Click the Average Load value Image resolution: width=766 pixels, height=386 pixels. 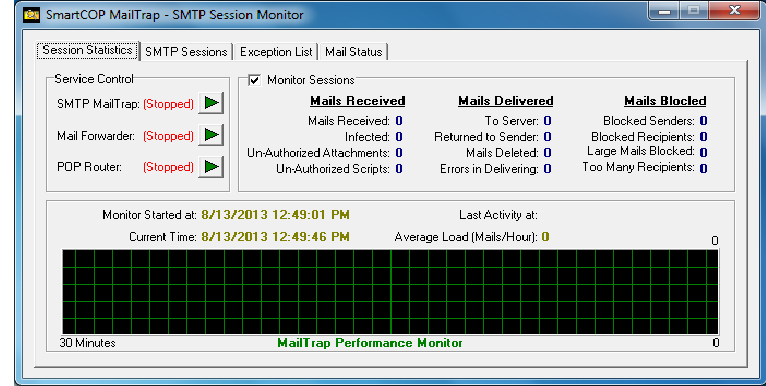pos(545,237)
